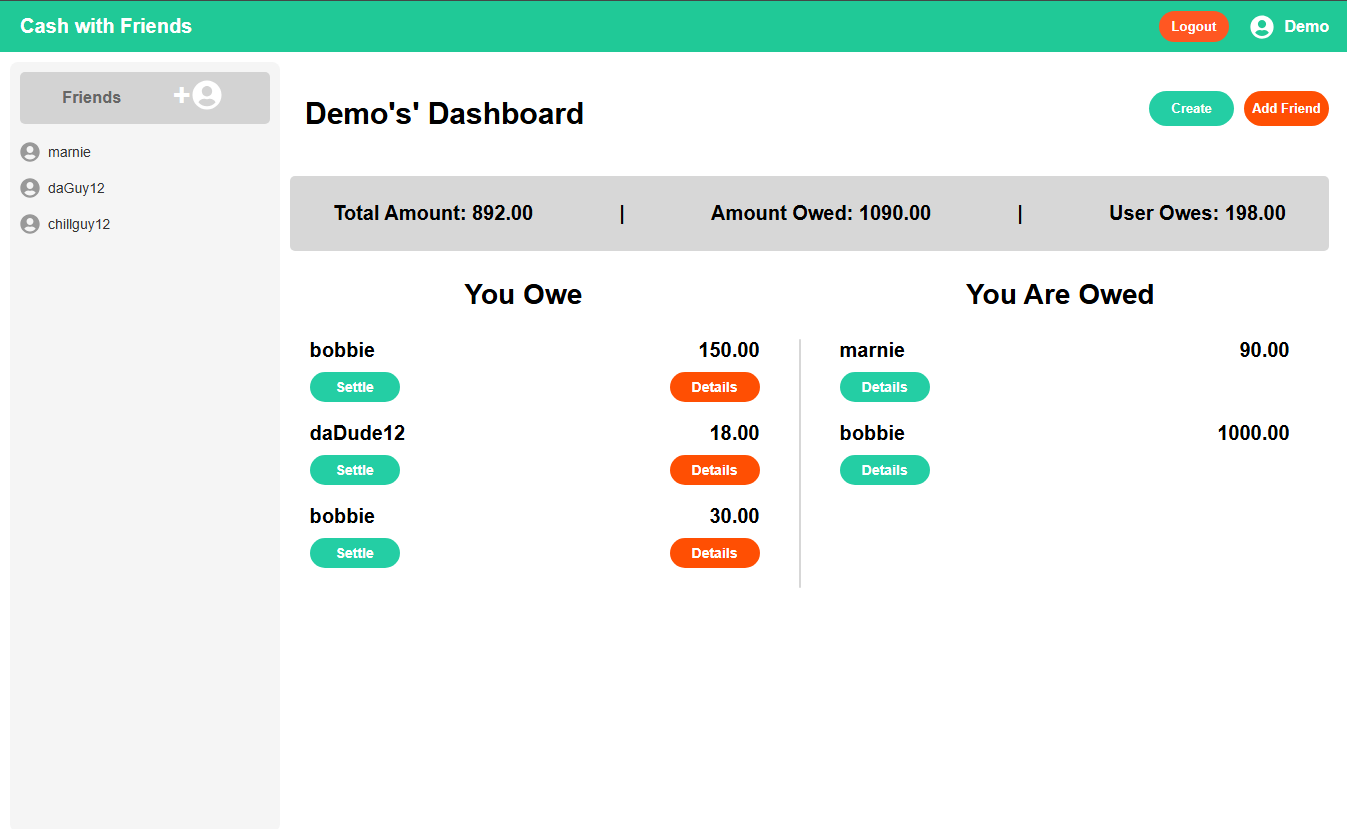This screenshot has width=1347, height=829.
Task: Click the Friends sidebar header
Action: tap(92, 97)
